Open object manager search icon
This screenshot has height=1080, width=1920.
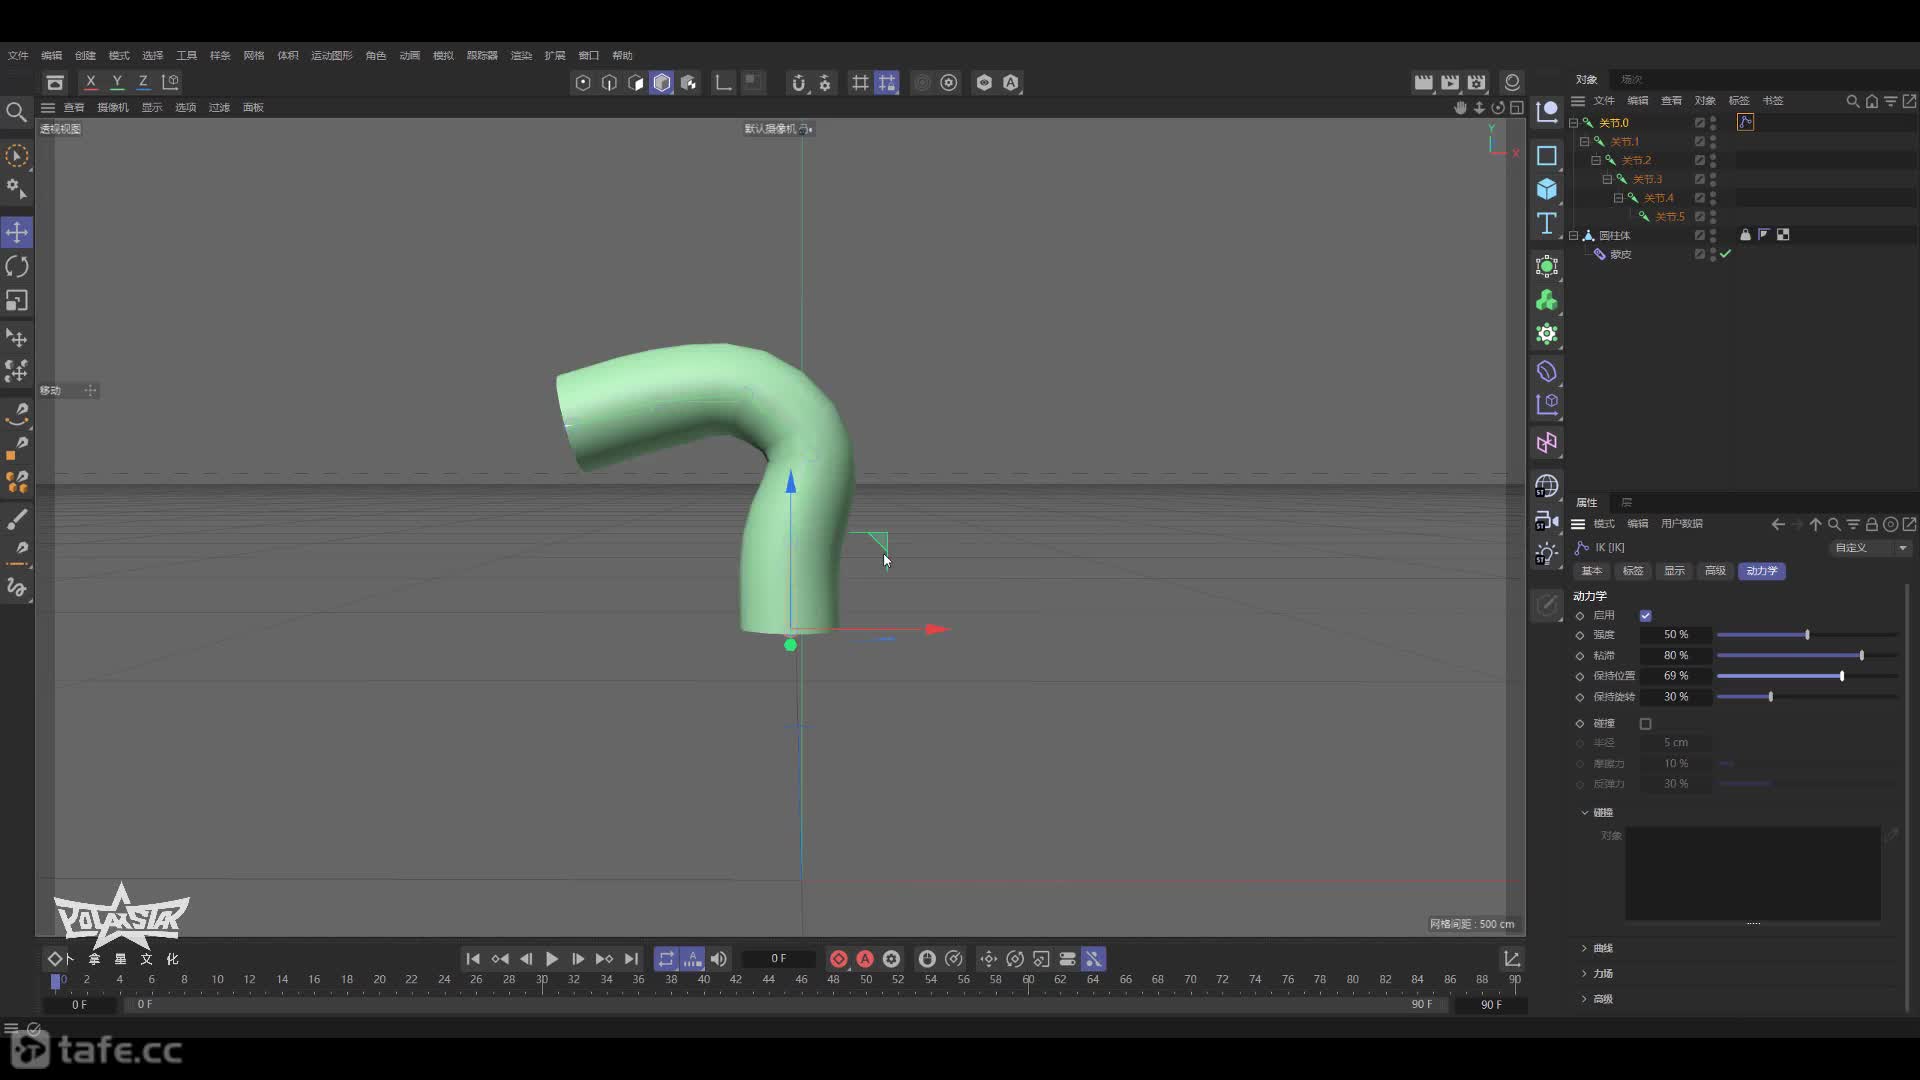click(1853, 101)
